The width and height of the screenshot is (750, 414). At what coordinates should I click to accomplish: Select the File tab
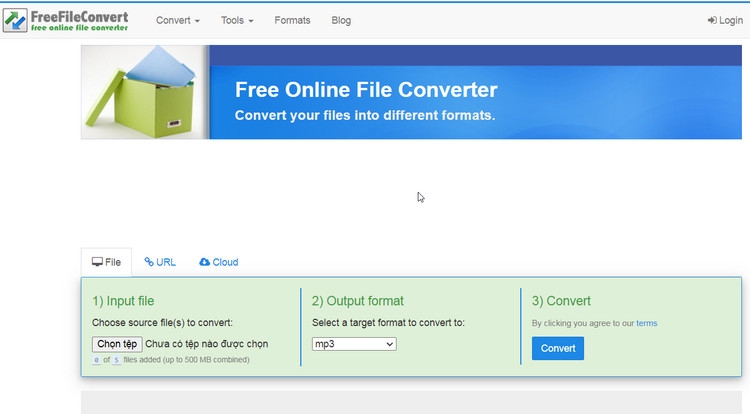106,262
